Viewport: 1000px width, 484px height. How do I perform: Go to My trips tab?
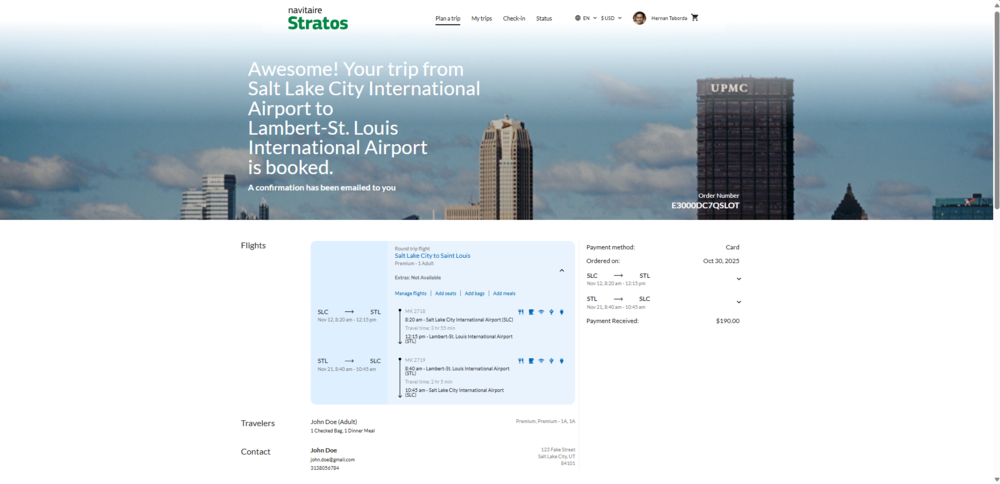click(481, 18)
